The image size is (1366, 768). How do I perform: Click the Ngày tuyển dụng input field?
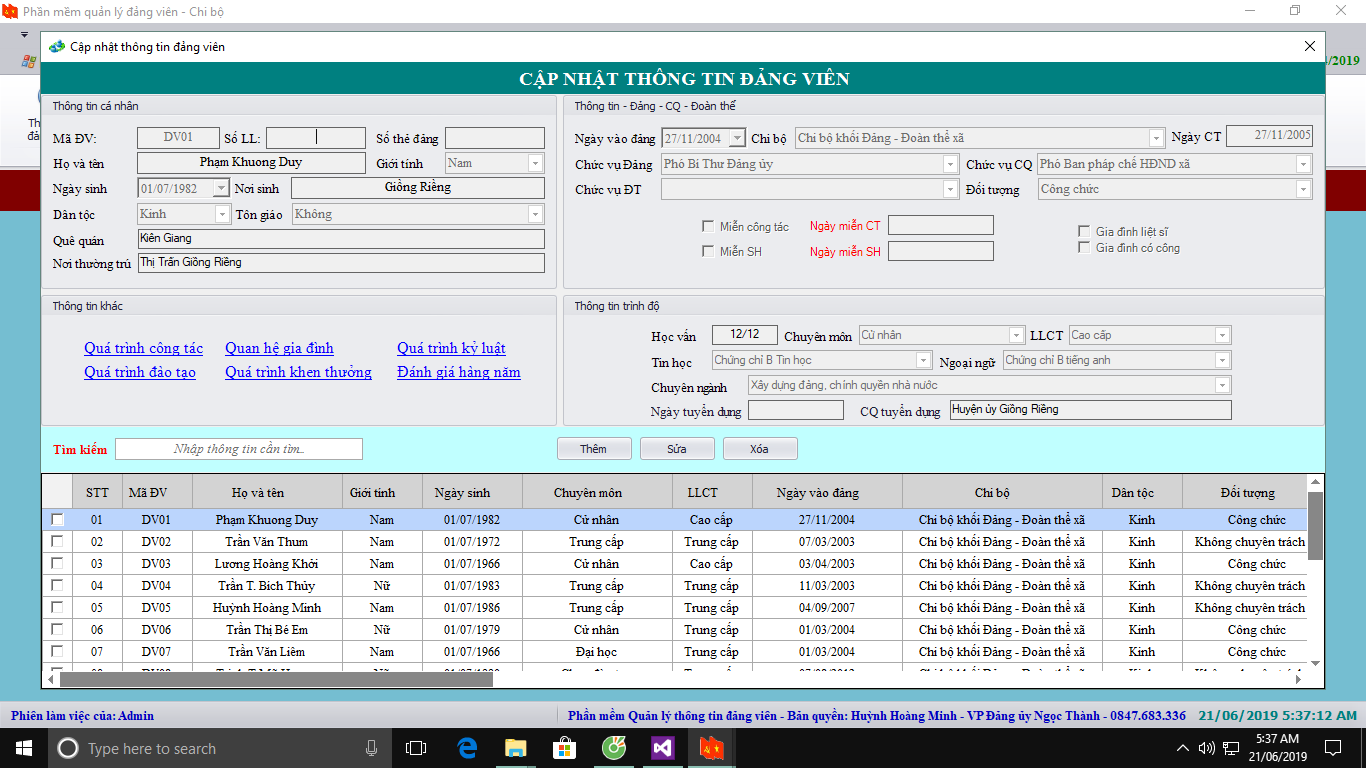coord(795,410)
